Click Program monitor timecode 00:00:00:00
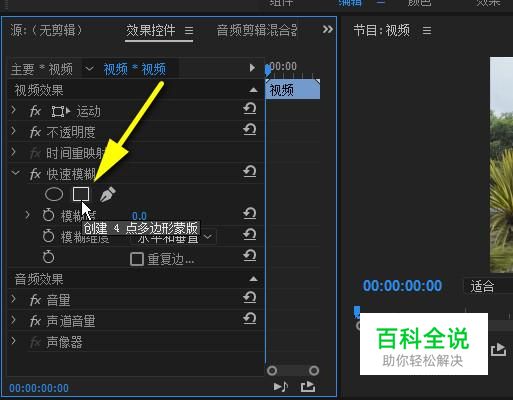Screen dimensions: 513x400 (402, 286)
